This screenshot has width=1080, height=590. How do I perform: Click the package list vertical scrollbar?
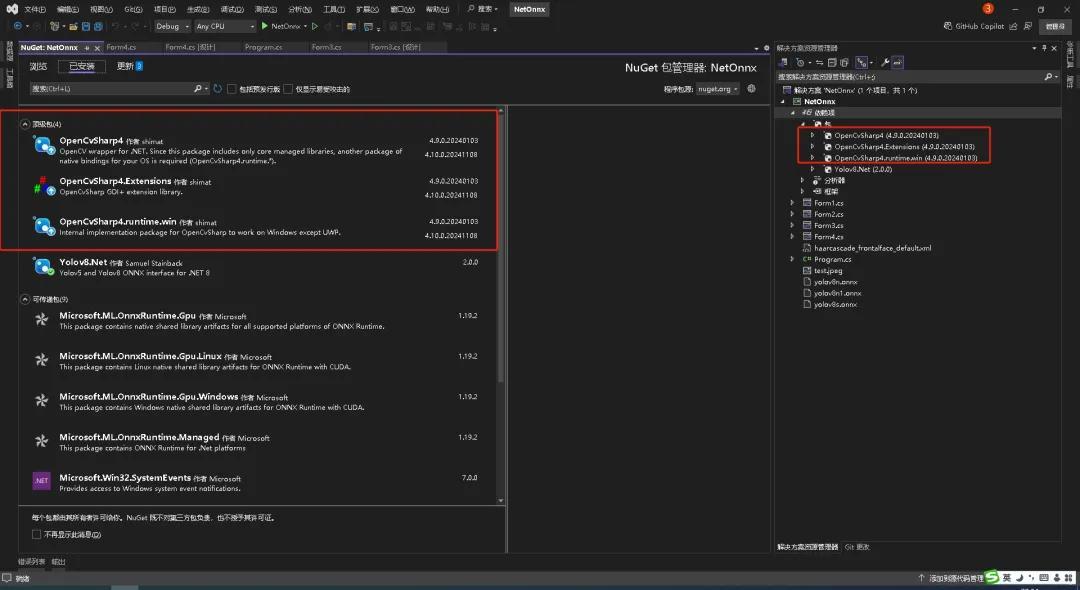tap(501, 300)
